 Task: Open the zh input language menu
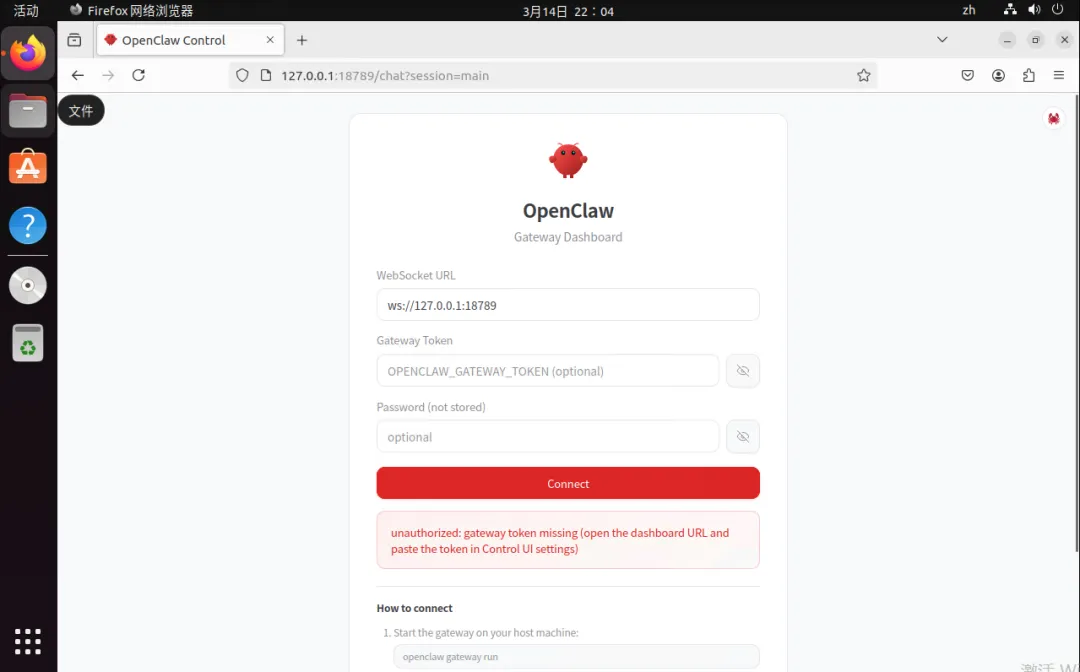point(968,10)
